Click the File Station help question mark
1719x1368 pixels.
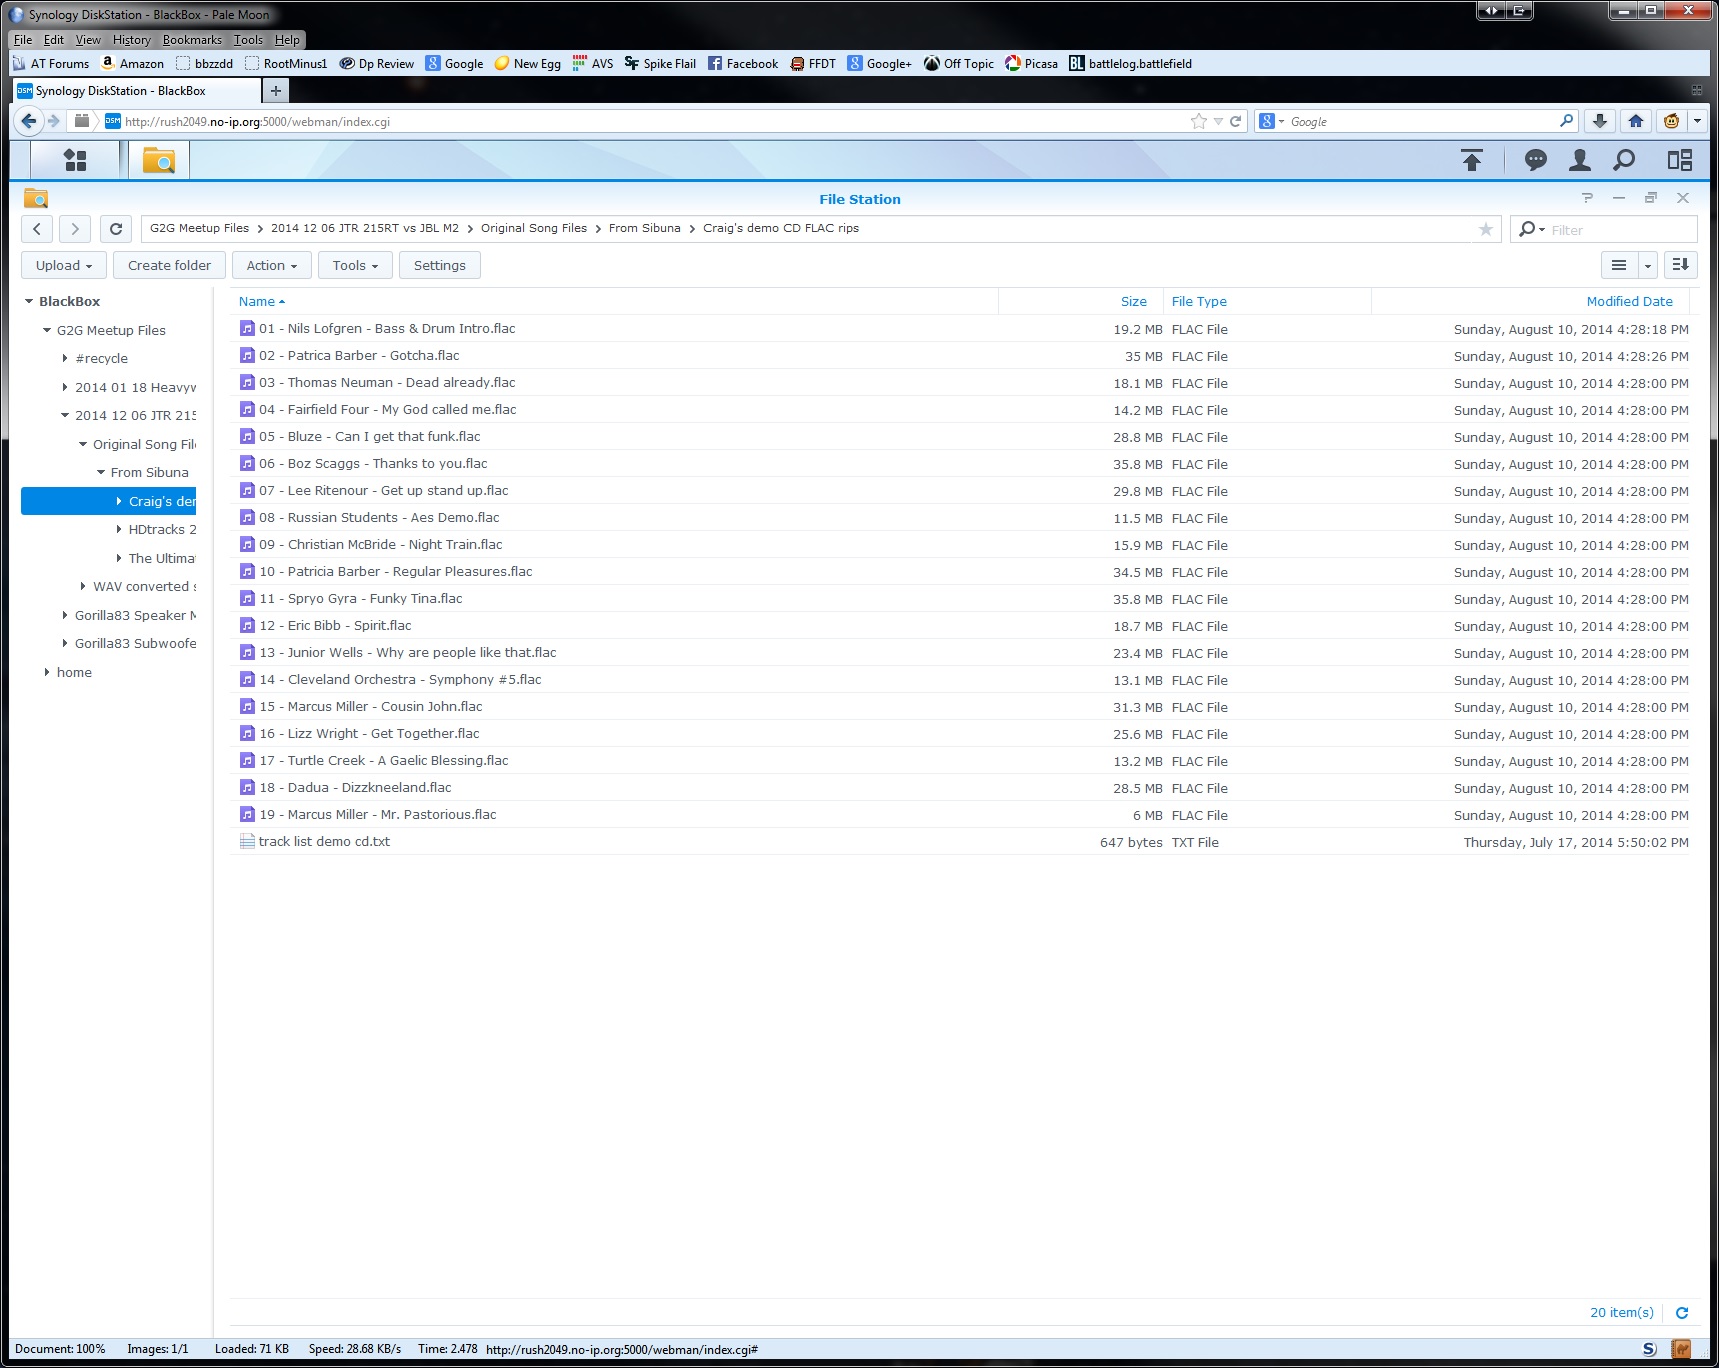point(1587,198)
